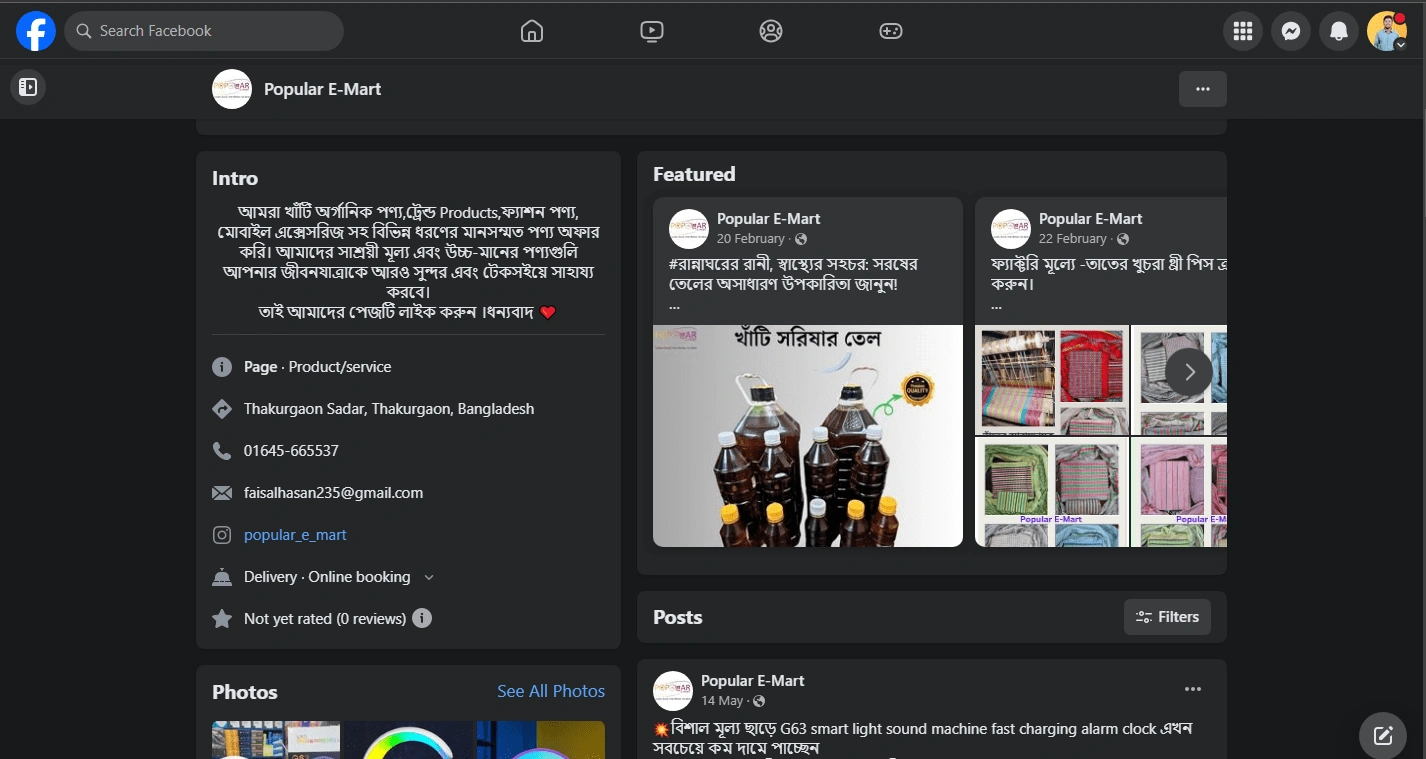Open the fabric collage top-left image

[x=1052, y=380]
